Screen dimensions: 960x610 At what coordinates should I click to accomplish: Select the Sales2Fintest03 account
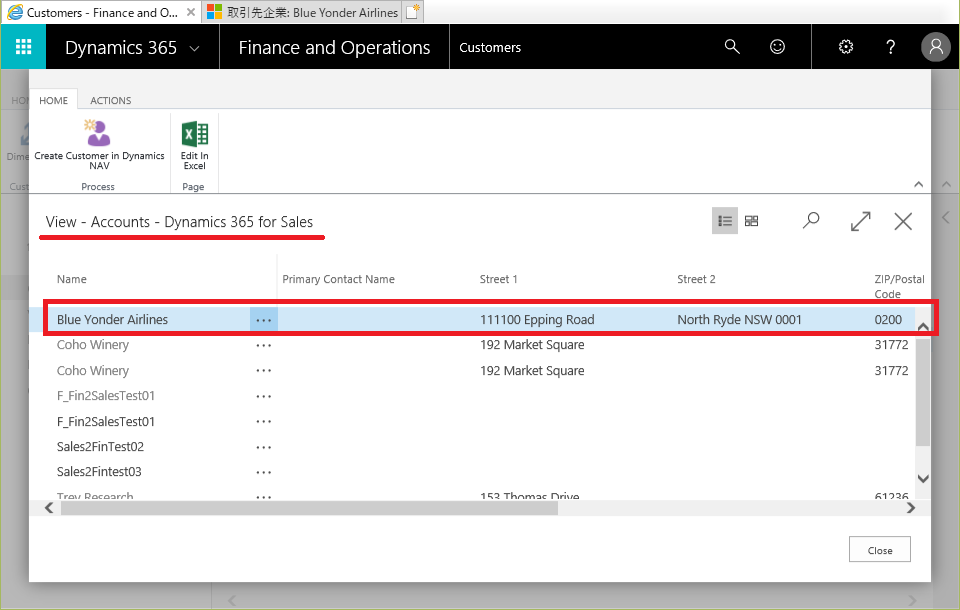99,472
